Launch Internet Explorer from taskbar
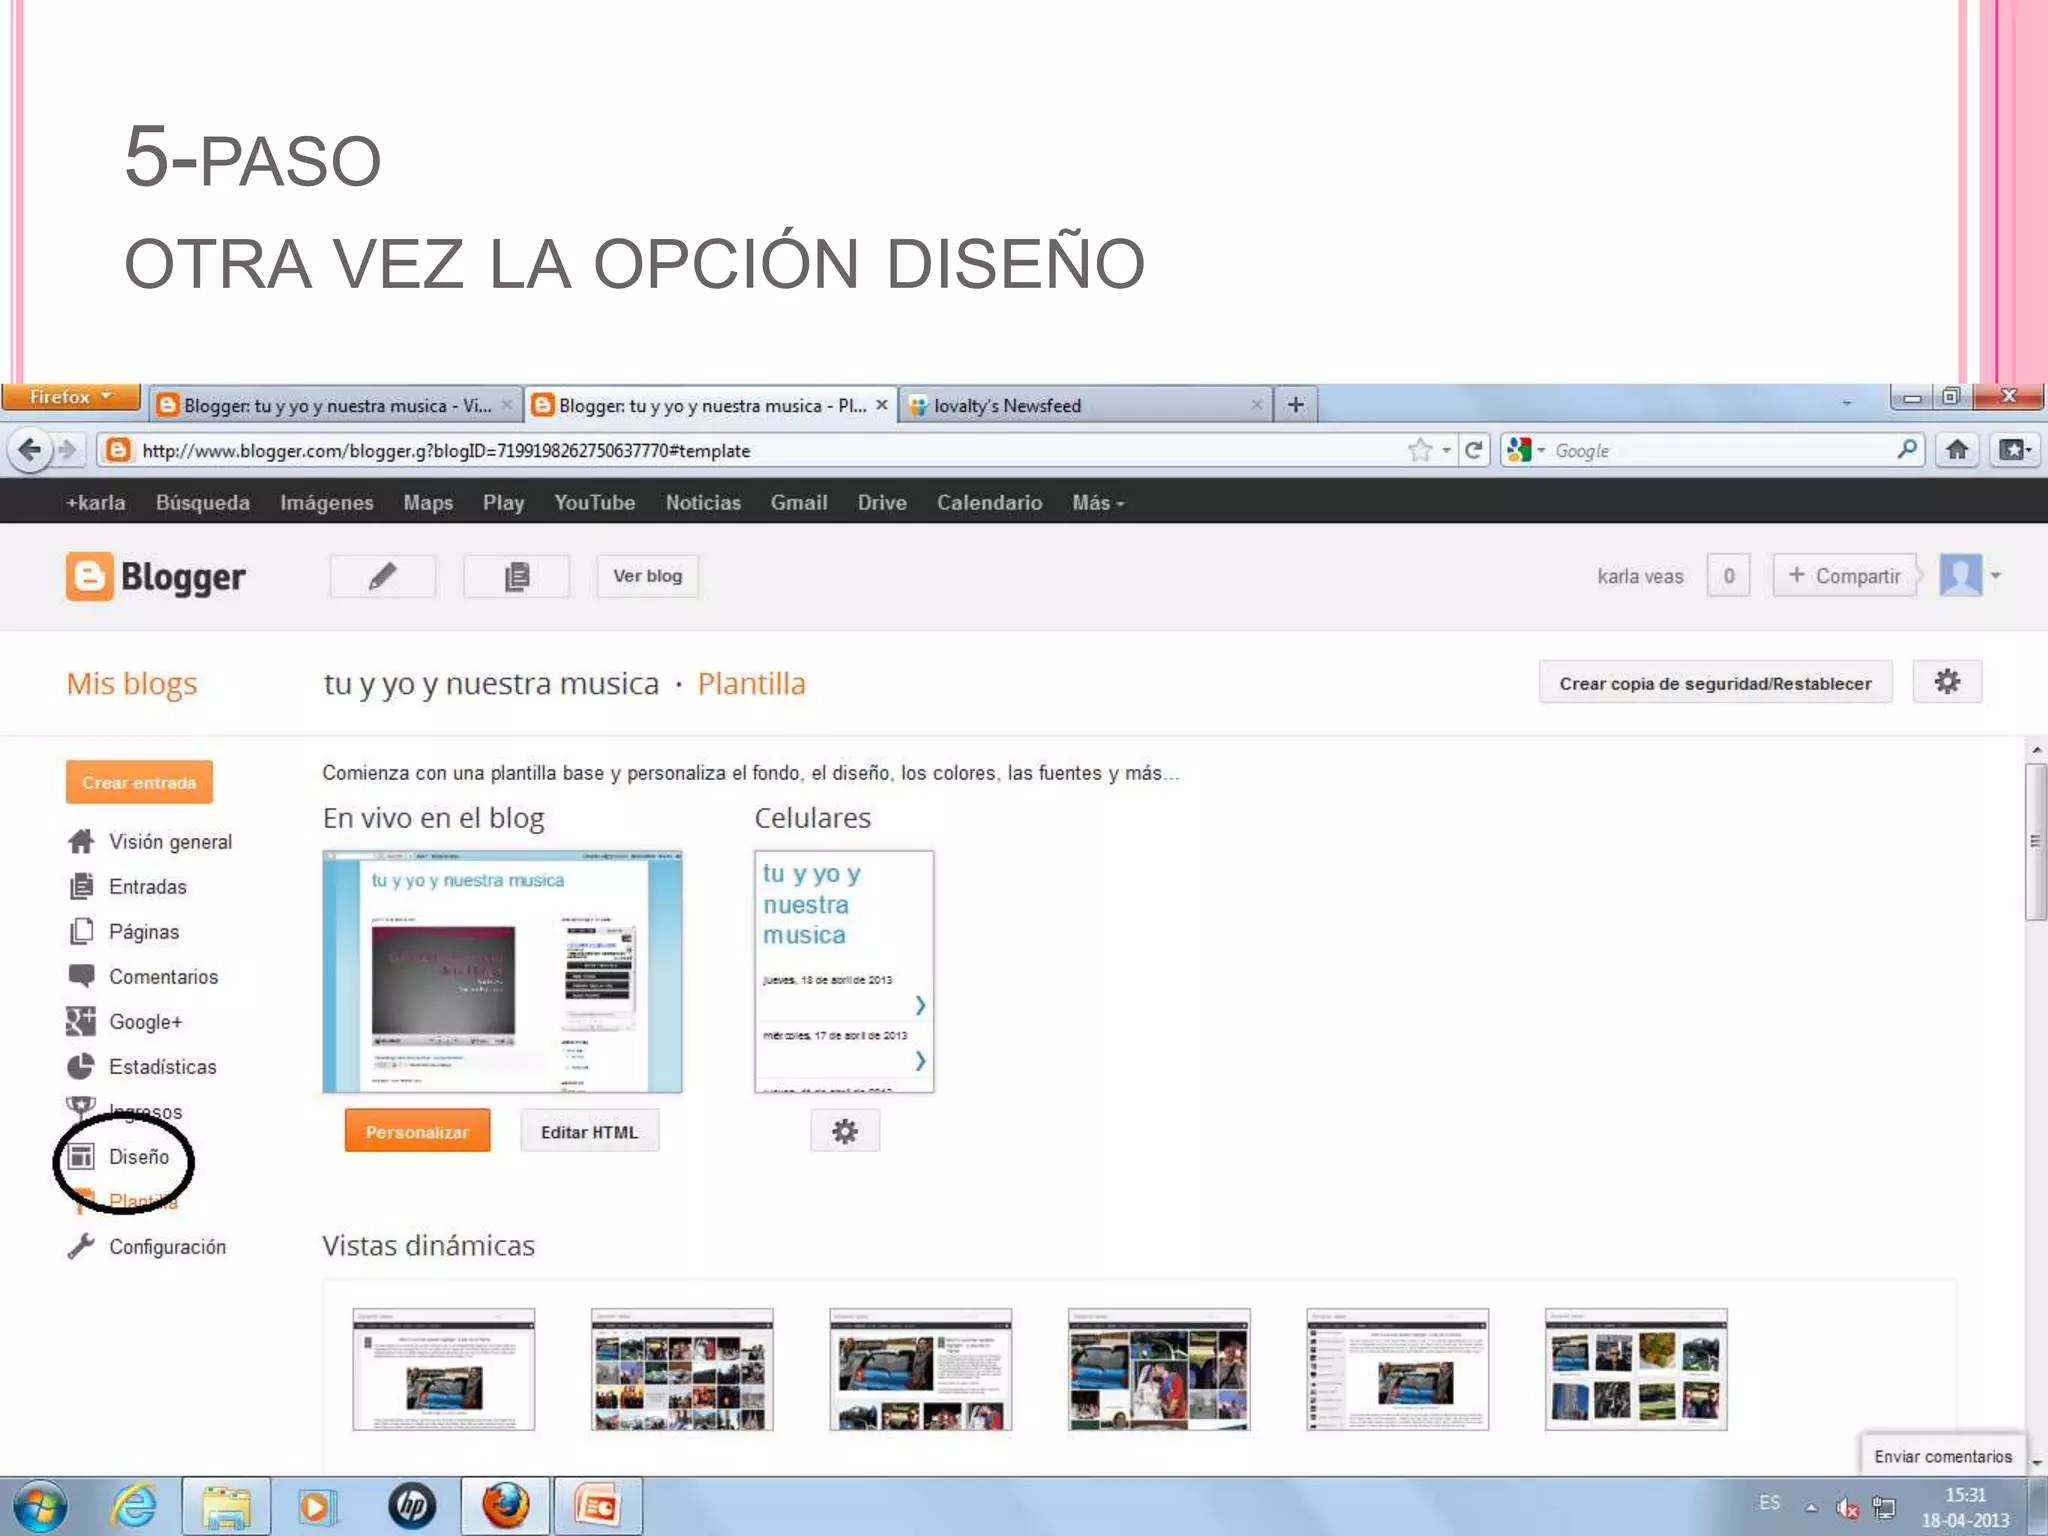2048x1536 pixels. point(133,1506)
